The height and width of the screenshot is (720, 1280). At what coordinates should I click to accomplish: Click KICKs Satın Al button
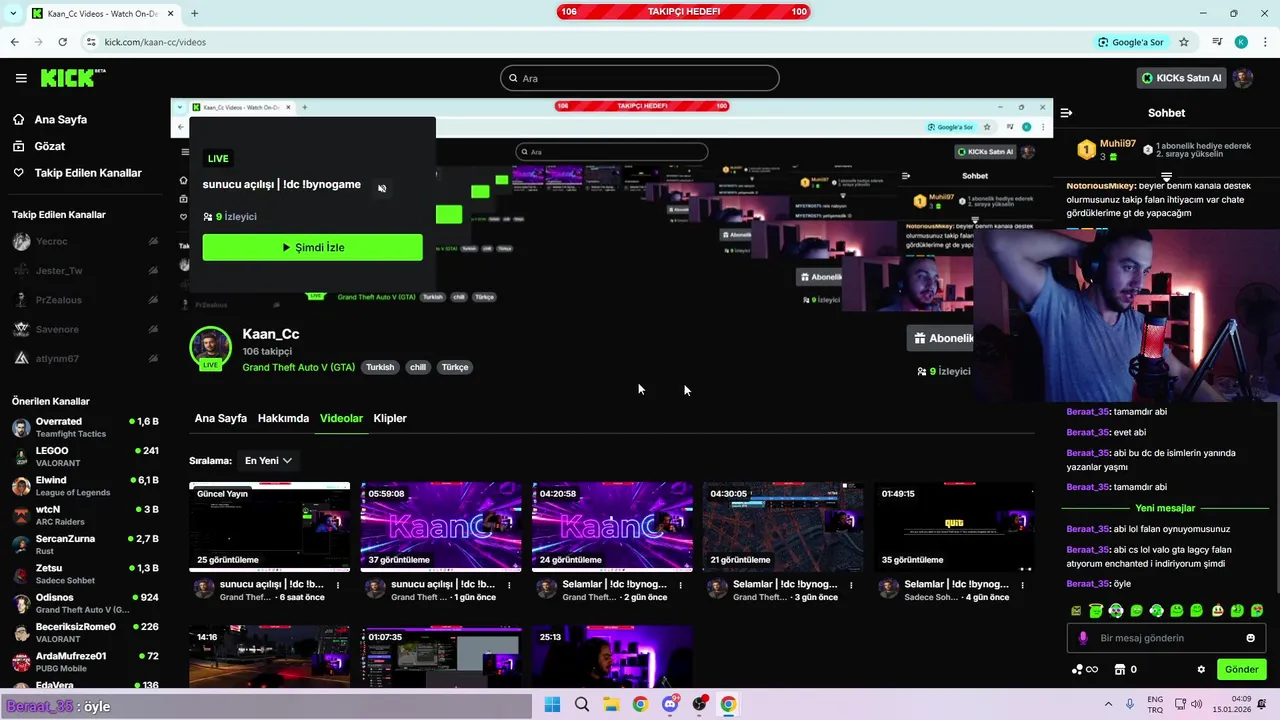[1181, 78]
